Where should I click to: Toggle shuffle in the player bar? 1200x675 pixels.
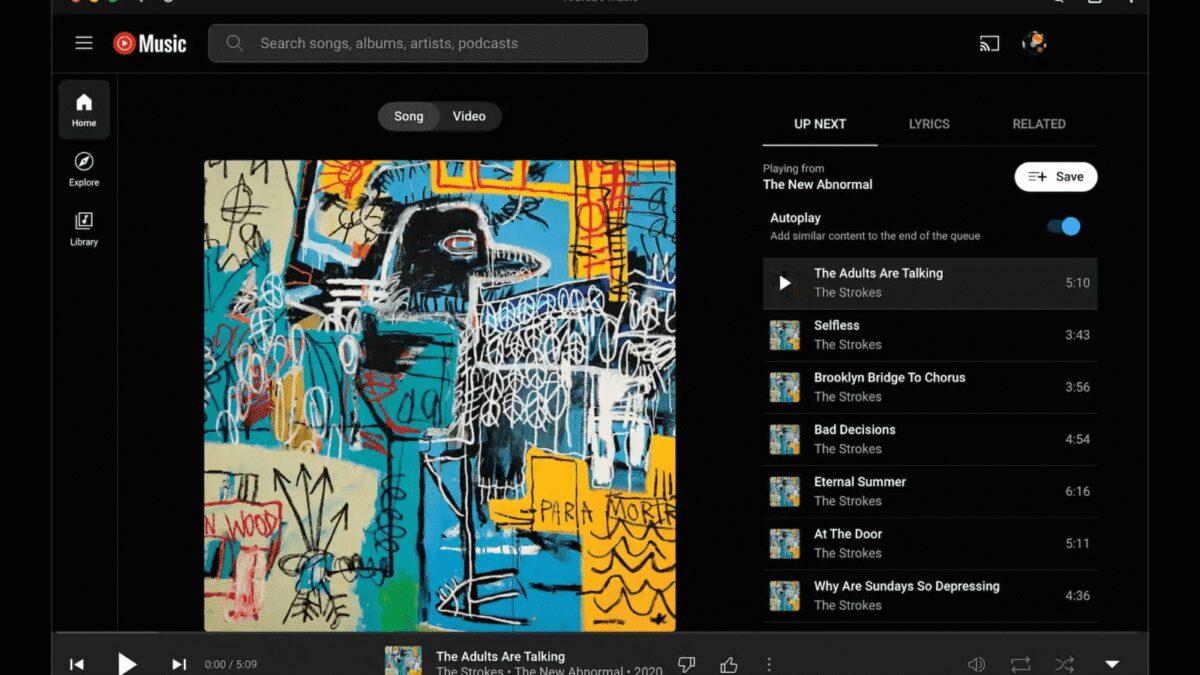pos(1064,664)
